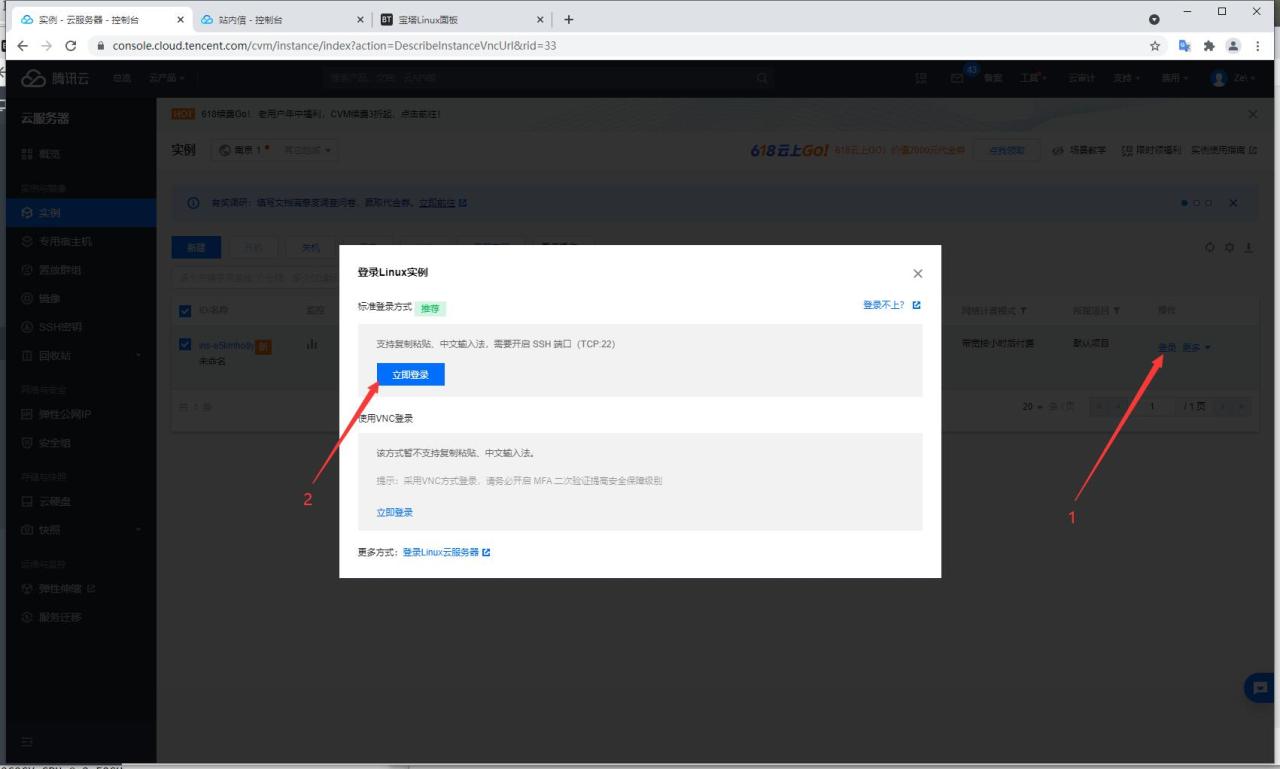Open the 费用 menu in the top navigation
This screenshot has width=1280, height=769.
(x=1173, y=78)
